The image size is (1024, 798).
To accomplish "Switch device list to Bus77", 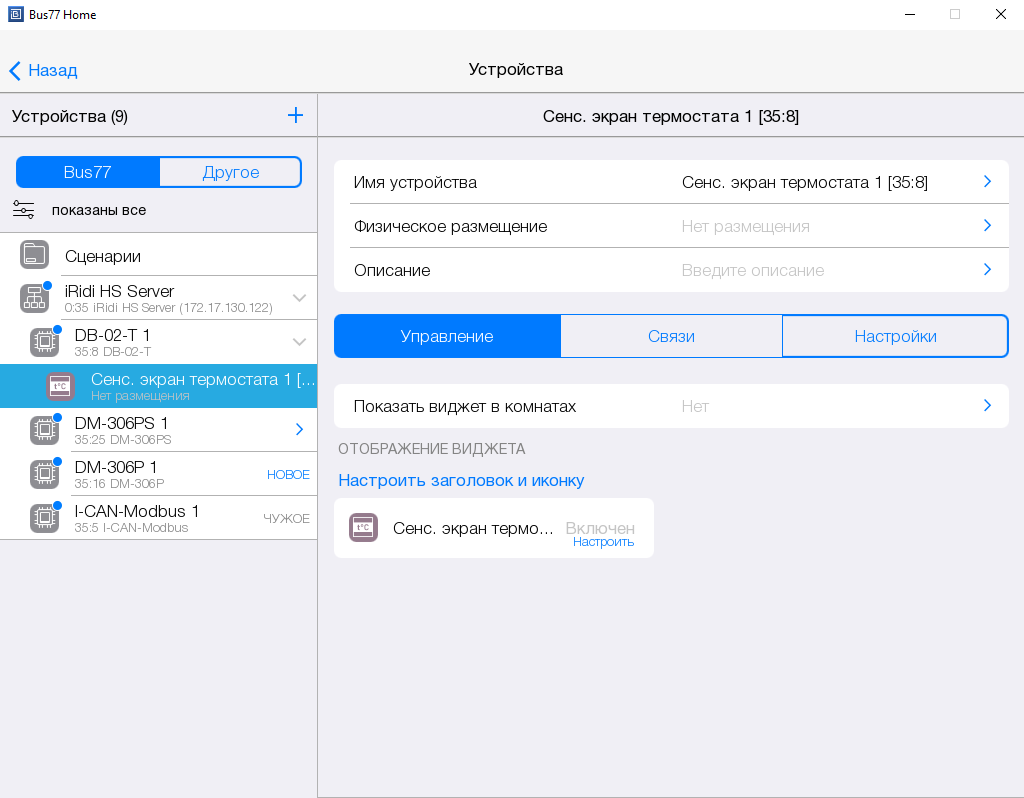I will [x=88, y=172].
